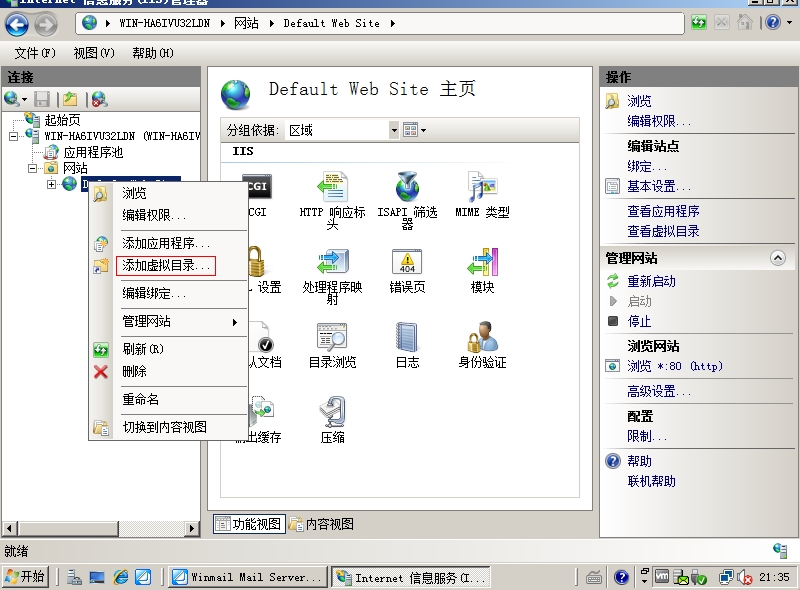This screenshot has height=590, width=800.
Task: Choose 编辑绑定... from the context menu
Action: (154, 293)
